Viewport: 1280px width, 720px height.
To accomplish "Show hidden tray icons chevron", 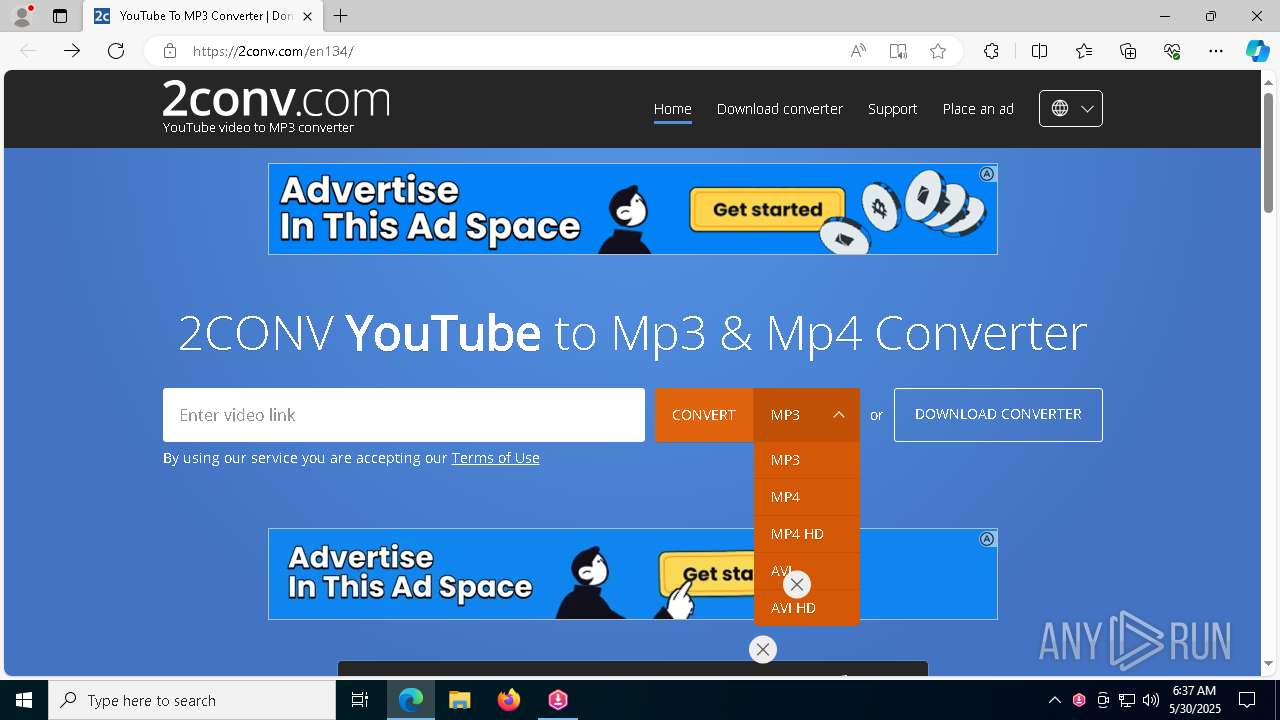I will pyautogui.click(x=1054, y=700).
